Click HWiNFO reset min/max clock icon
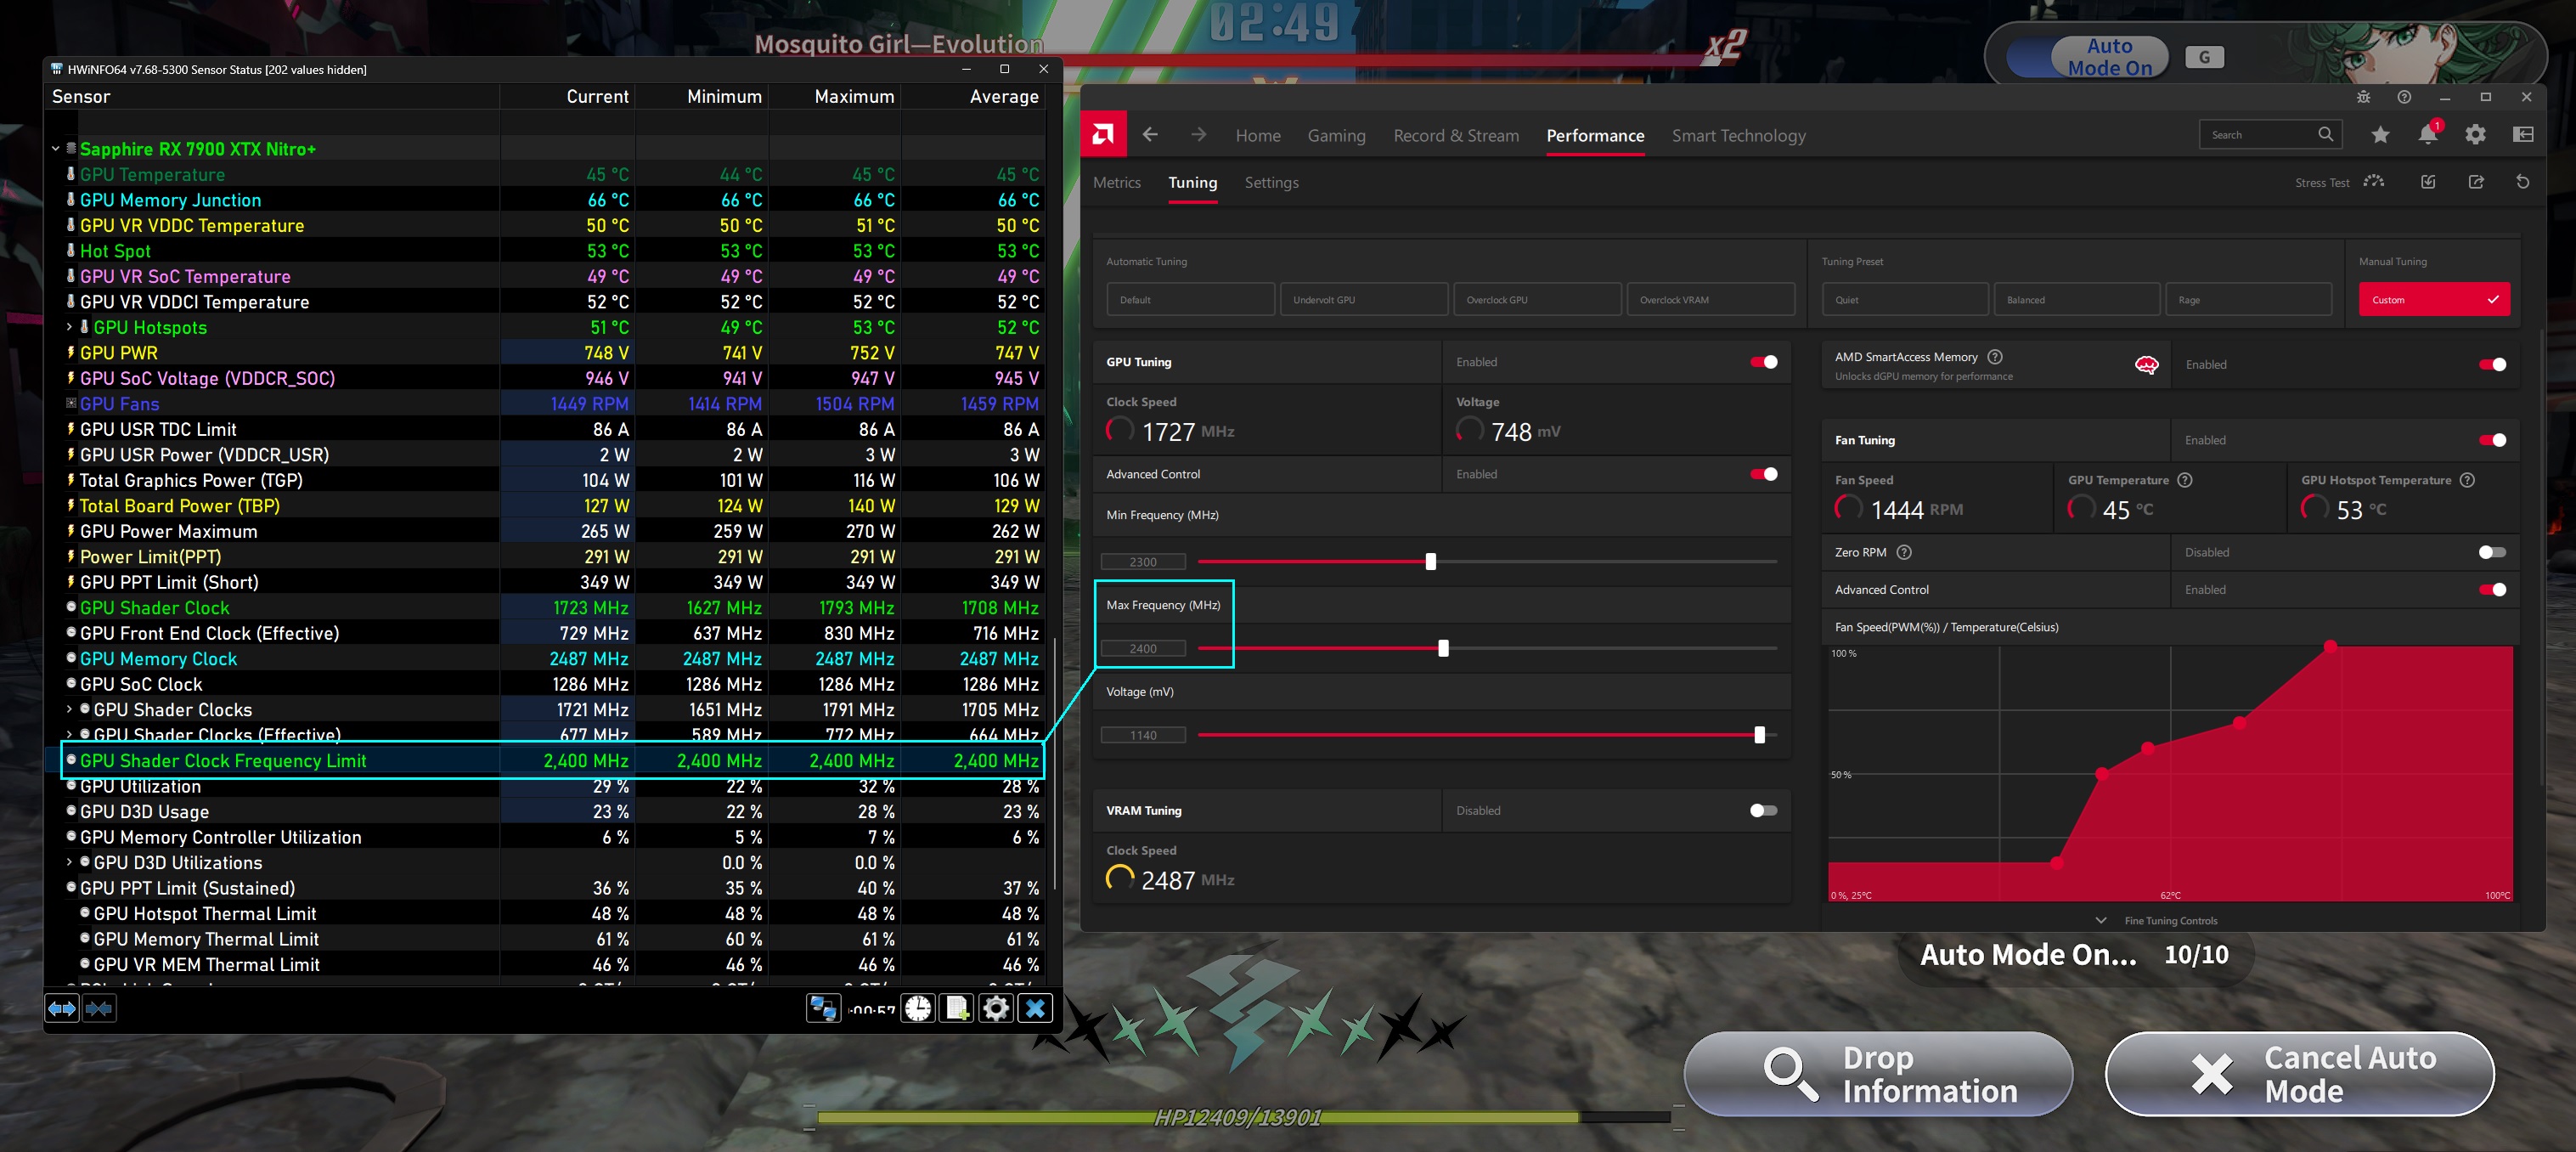The image size is (2576, 1152). [917, 1008]
